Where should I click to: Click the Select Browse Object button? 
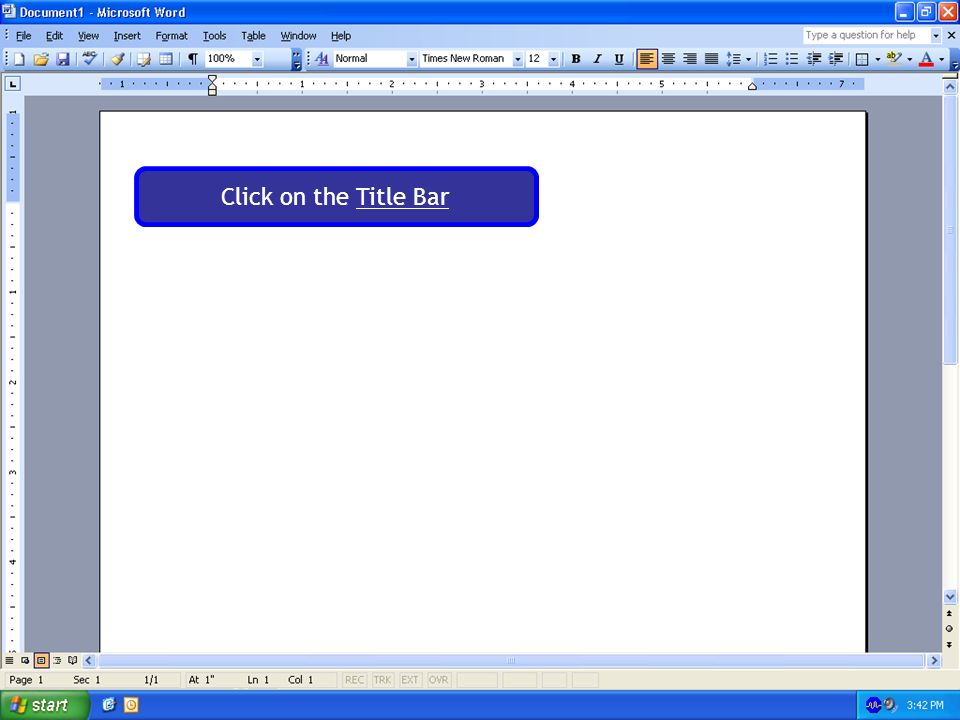(x=950, y=629)
